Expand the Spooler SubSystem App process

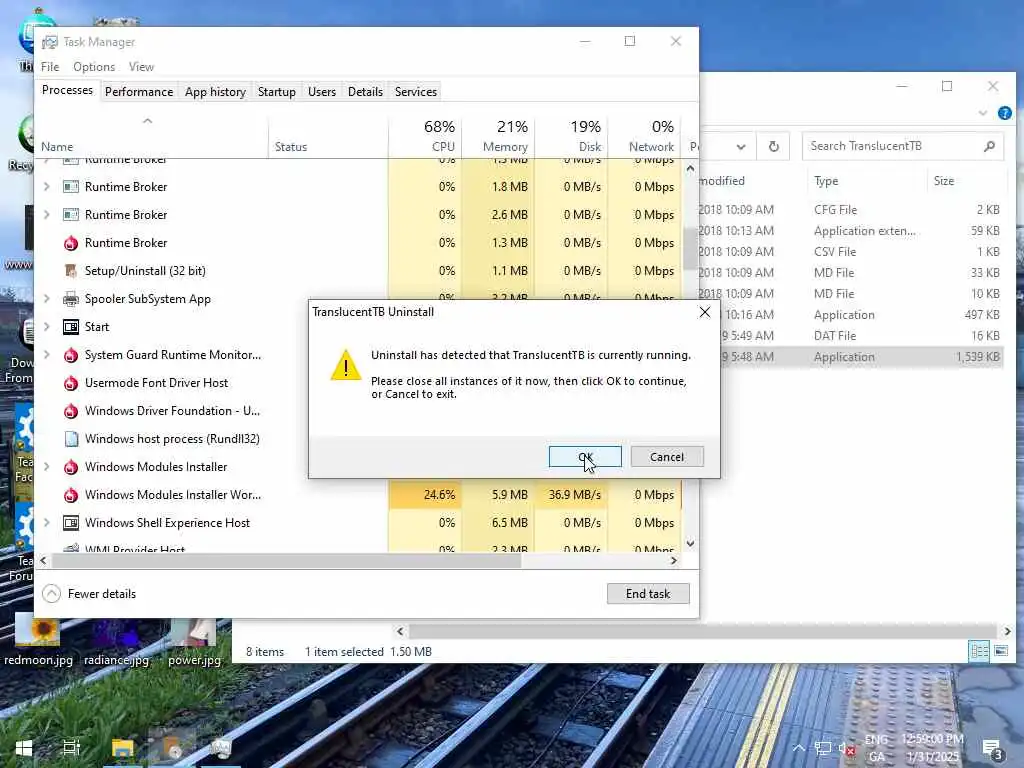click(x=46, y=298)
